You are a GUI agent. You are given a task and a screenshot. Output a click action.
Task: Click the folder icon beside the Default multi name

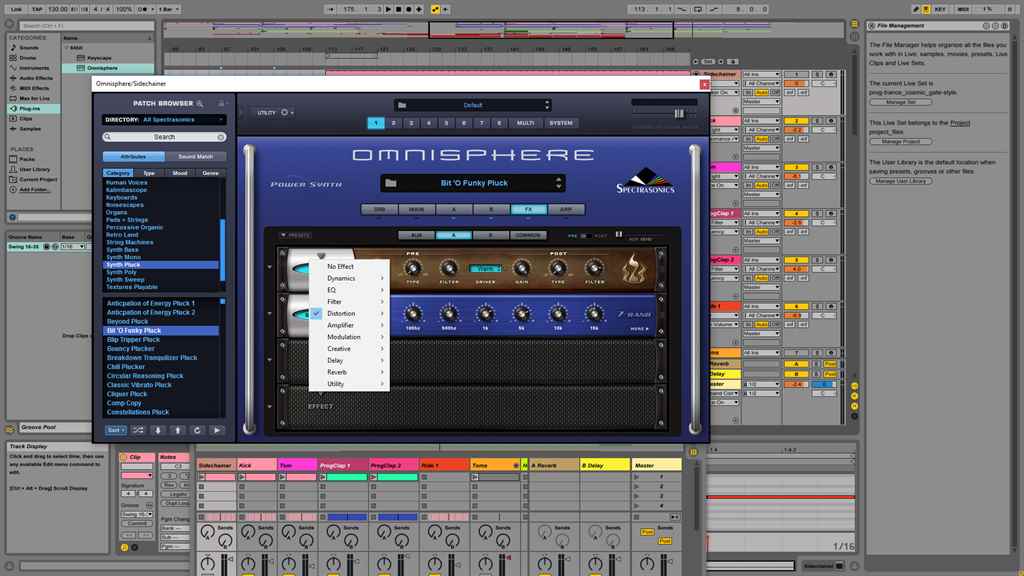(402, 105)
